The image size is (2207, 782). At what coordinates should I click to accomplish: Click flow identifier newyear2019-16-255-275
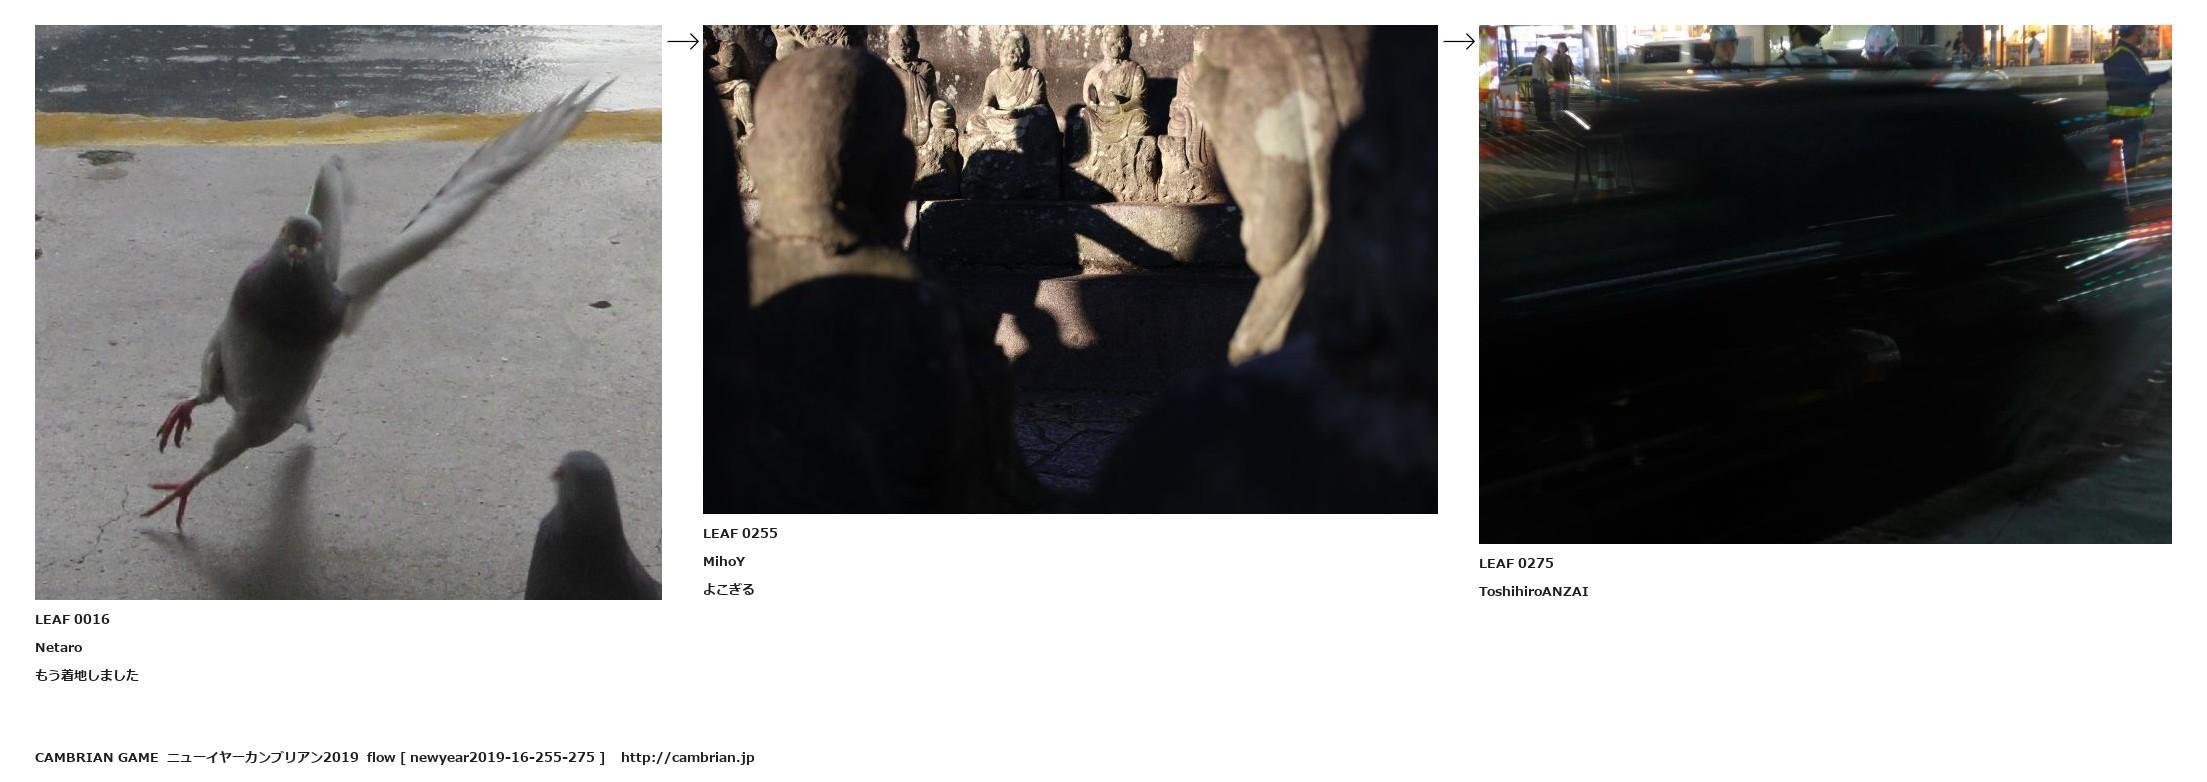(x=502, y=757)
